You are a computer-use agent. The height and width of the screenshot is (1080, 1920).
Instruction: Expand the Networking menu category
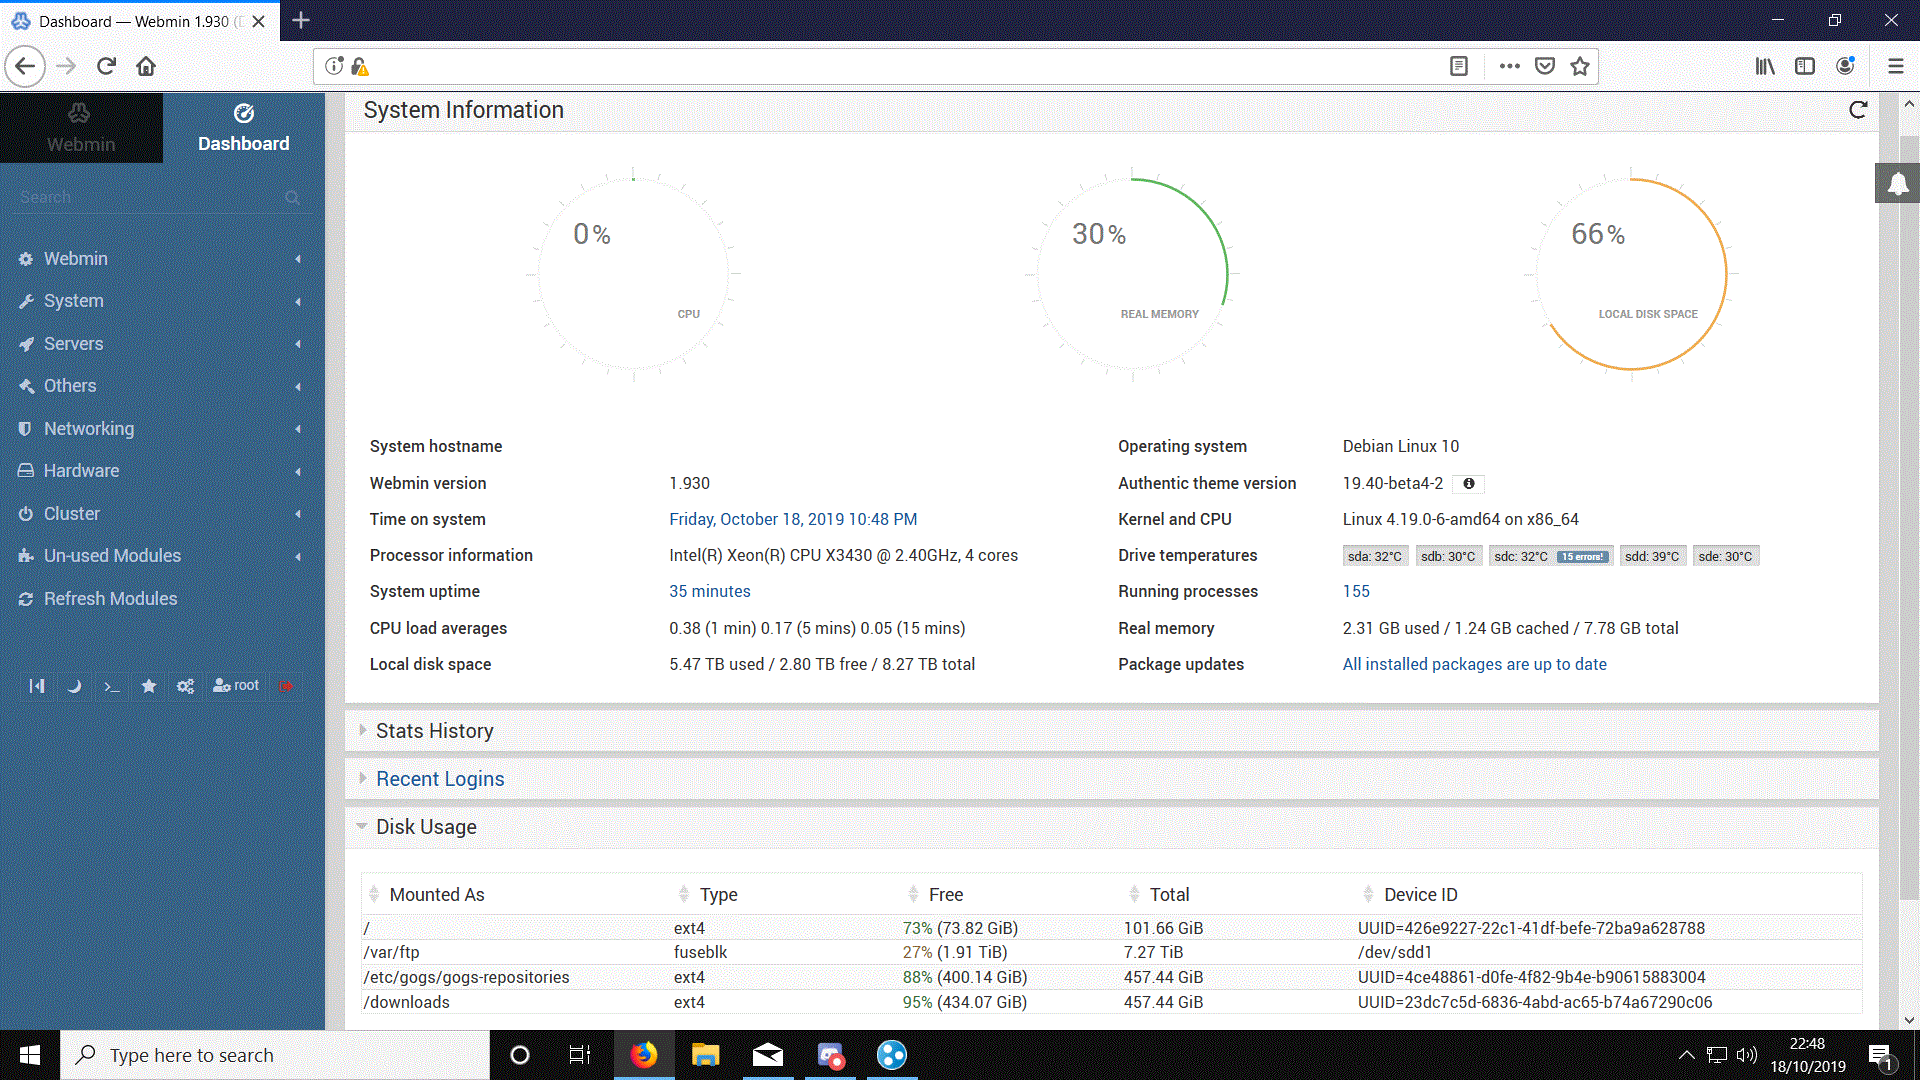tap(160, 429)
